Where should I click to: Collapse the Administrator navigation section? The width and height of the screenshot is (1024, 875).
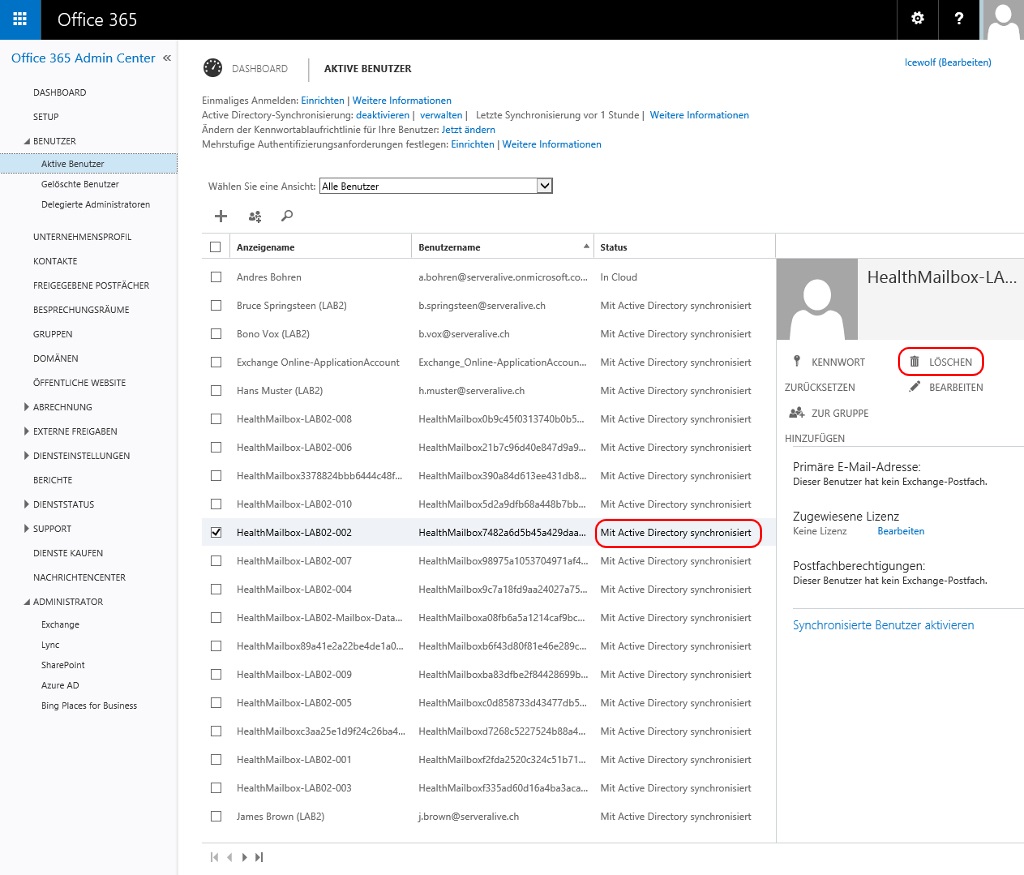[27, 601]
